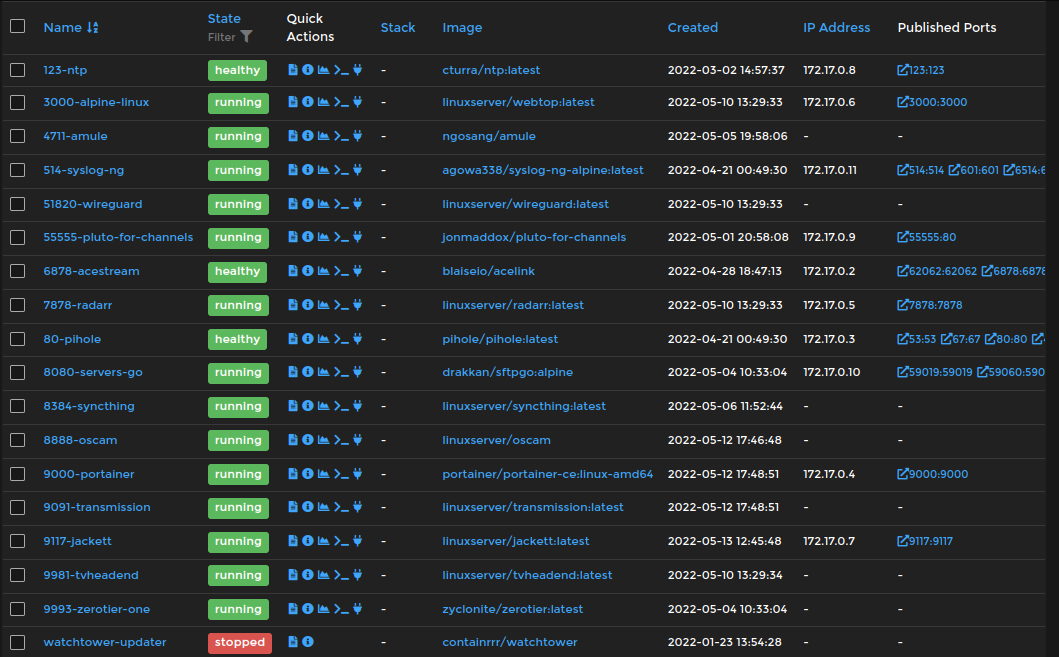Open the 8384-syncthing container details
The height and width of the screenshot is (657, 1059).
click(x=88, y=406)
